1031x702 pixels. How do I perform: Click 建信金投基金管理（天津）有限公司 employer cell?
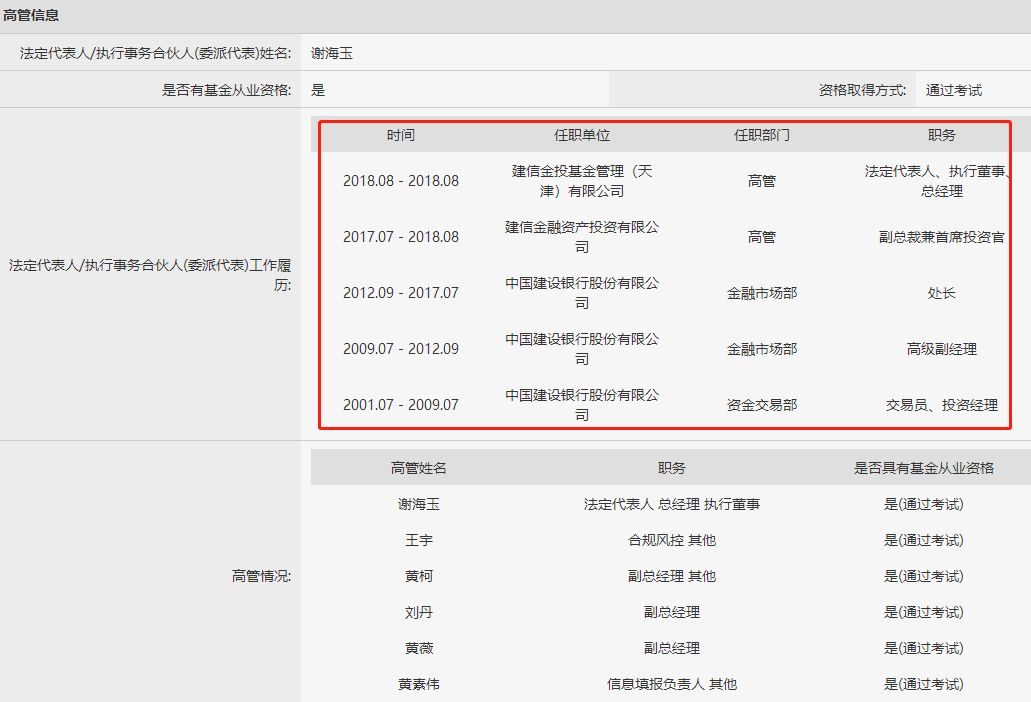(582, 181)
